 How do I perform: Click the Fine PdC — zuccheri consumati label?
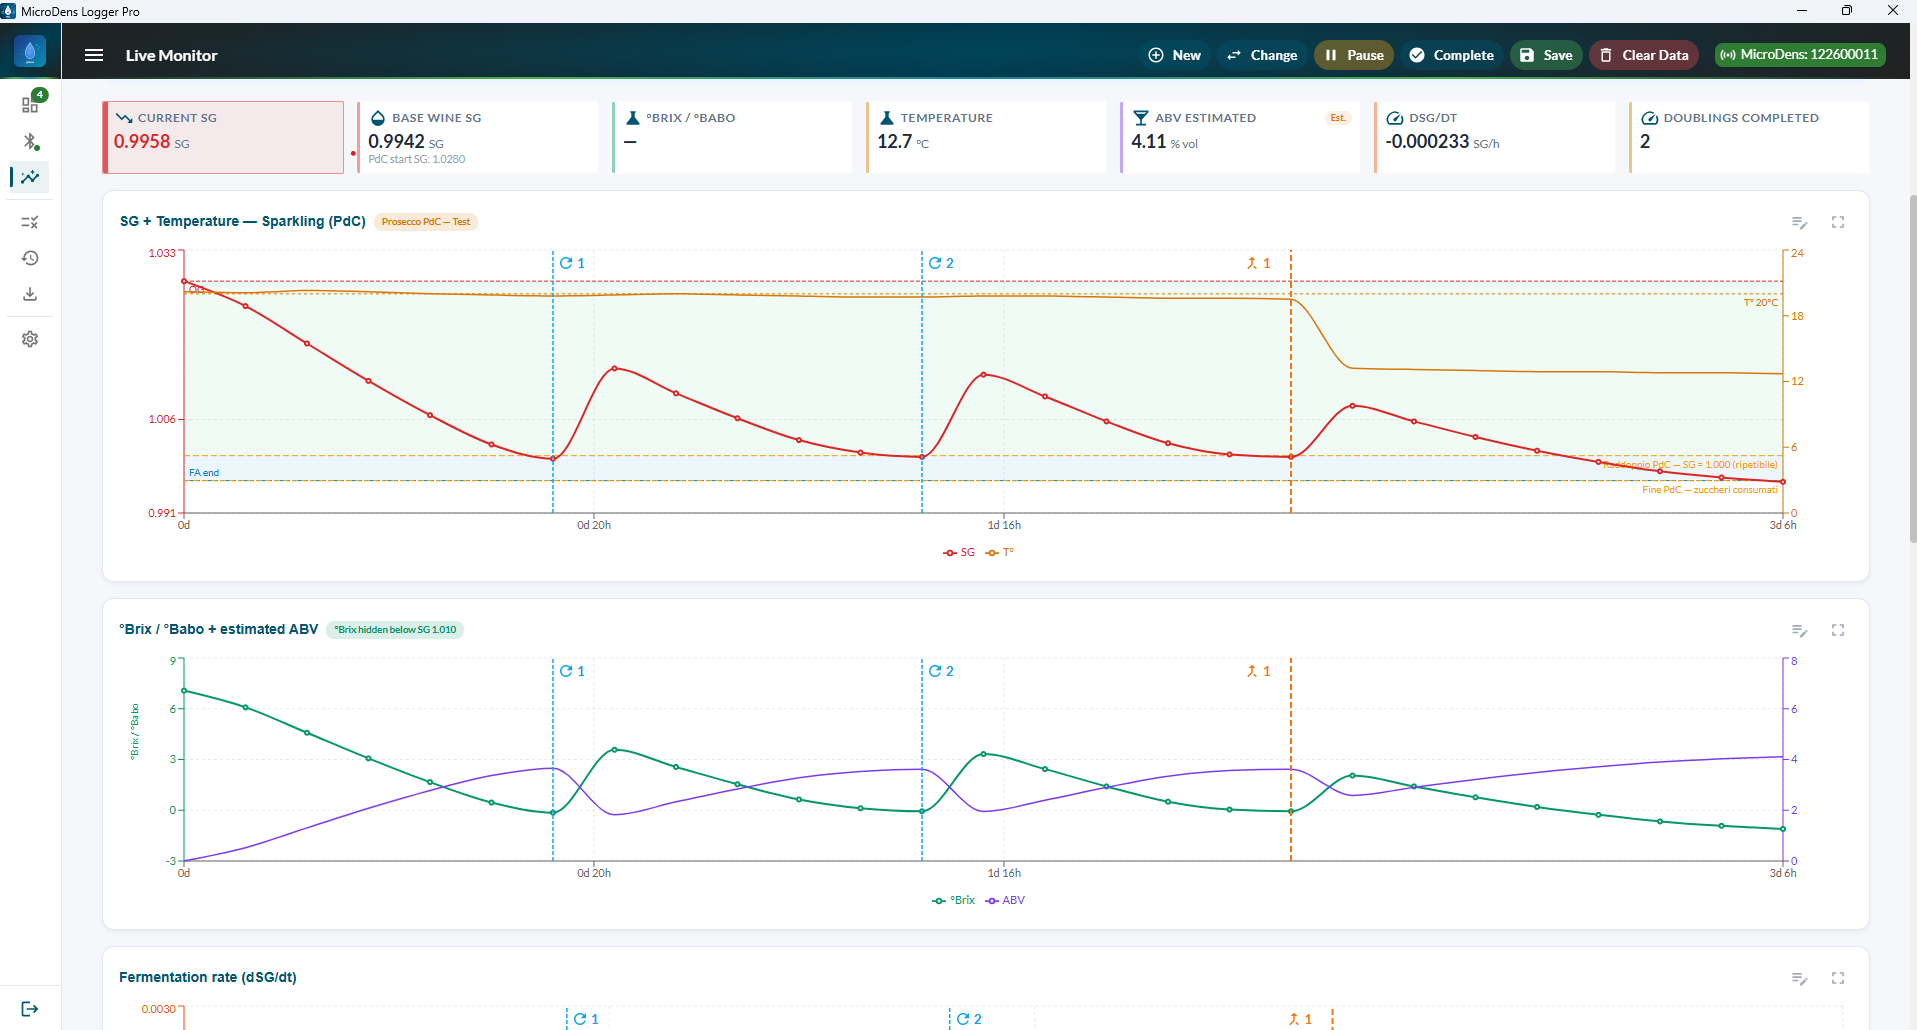(1710, 490)
